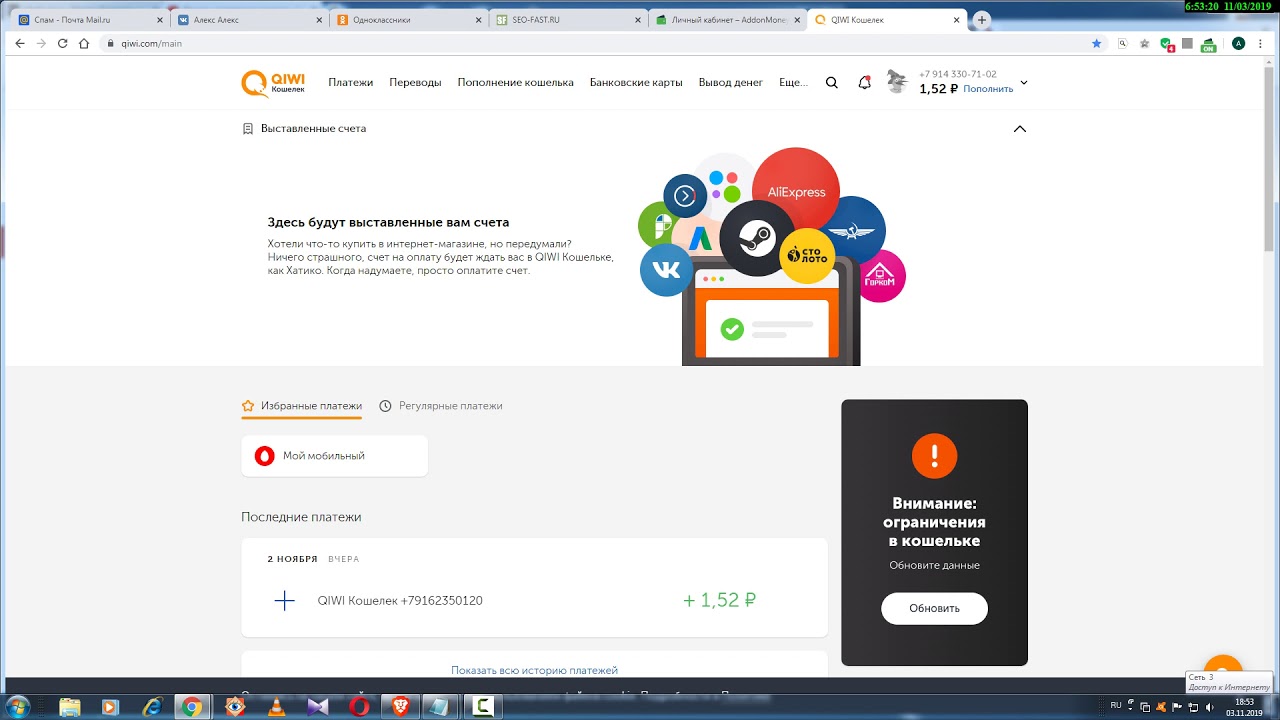Open Camtasia from the taskbar
The image size is (1280, 720).
[x=483, y=707]
